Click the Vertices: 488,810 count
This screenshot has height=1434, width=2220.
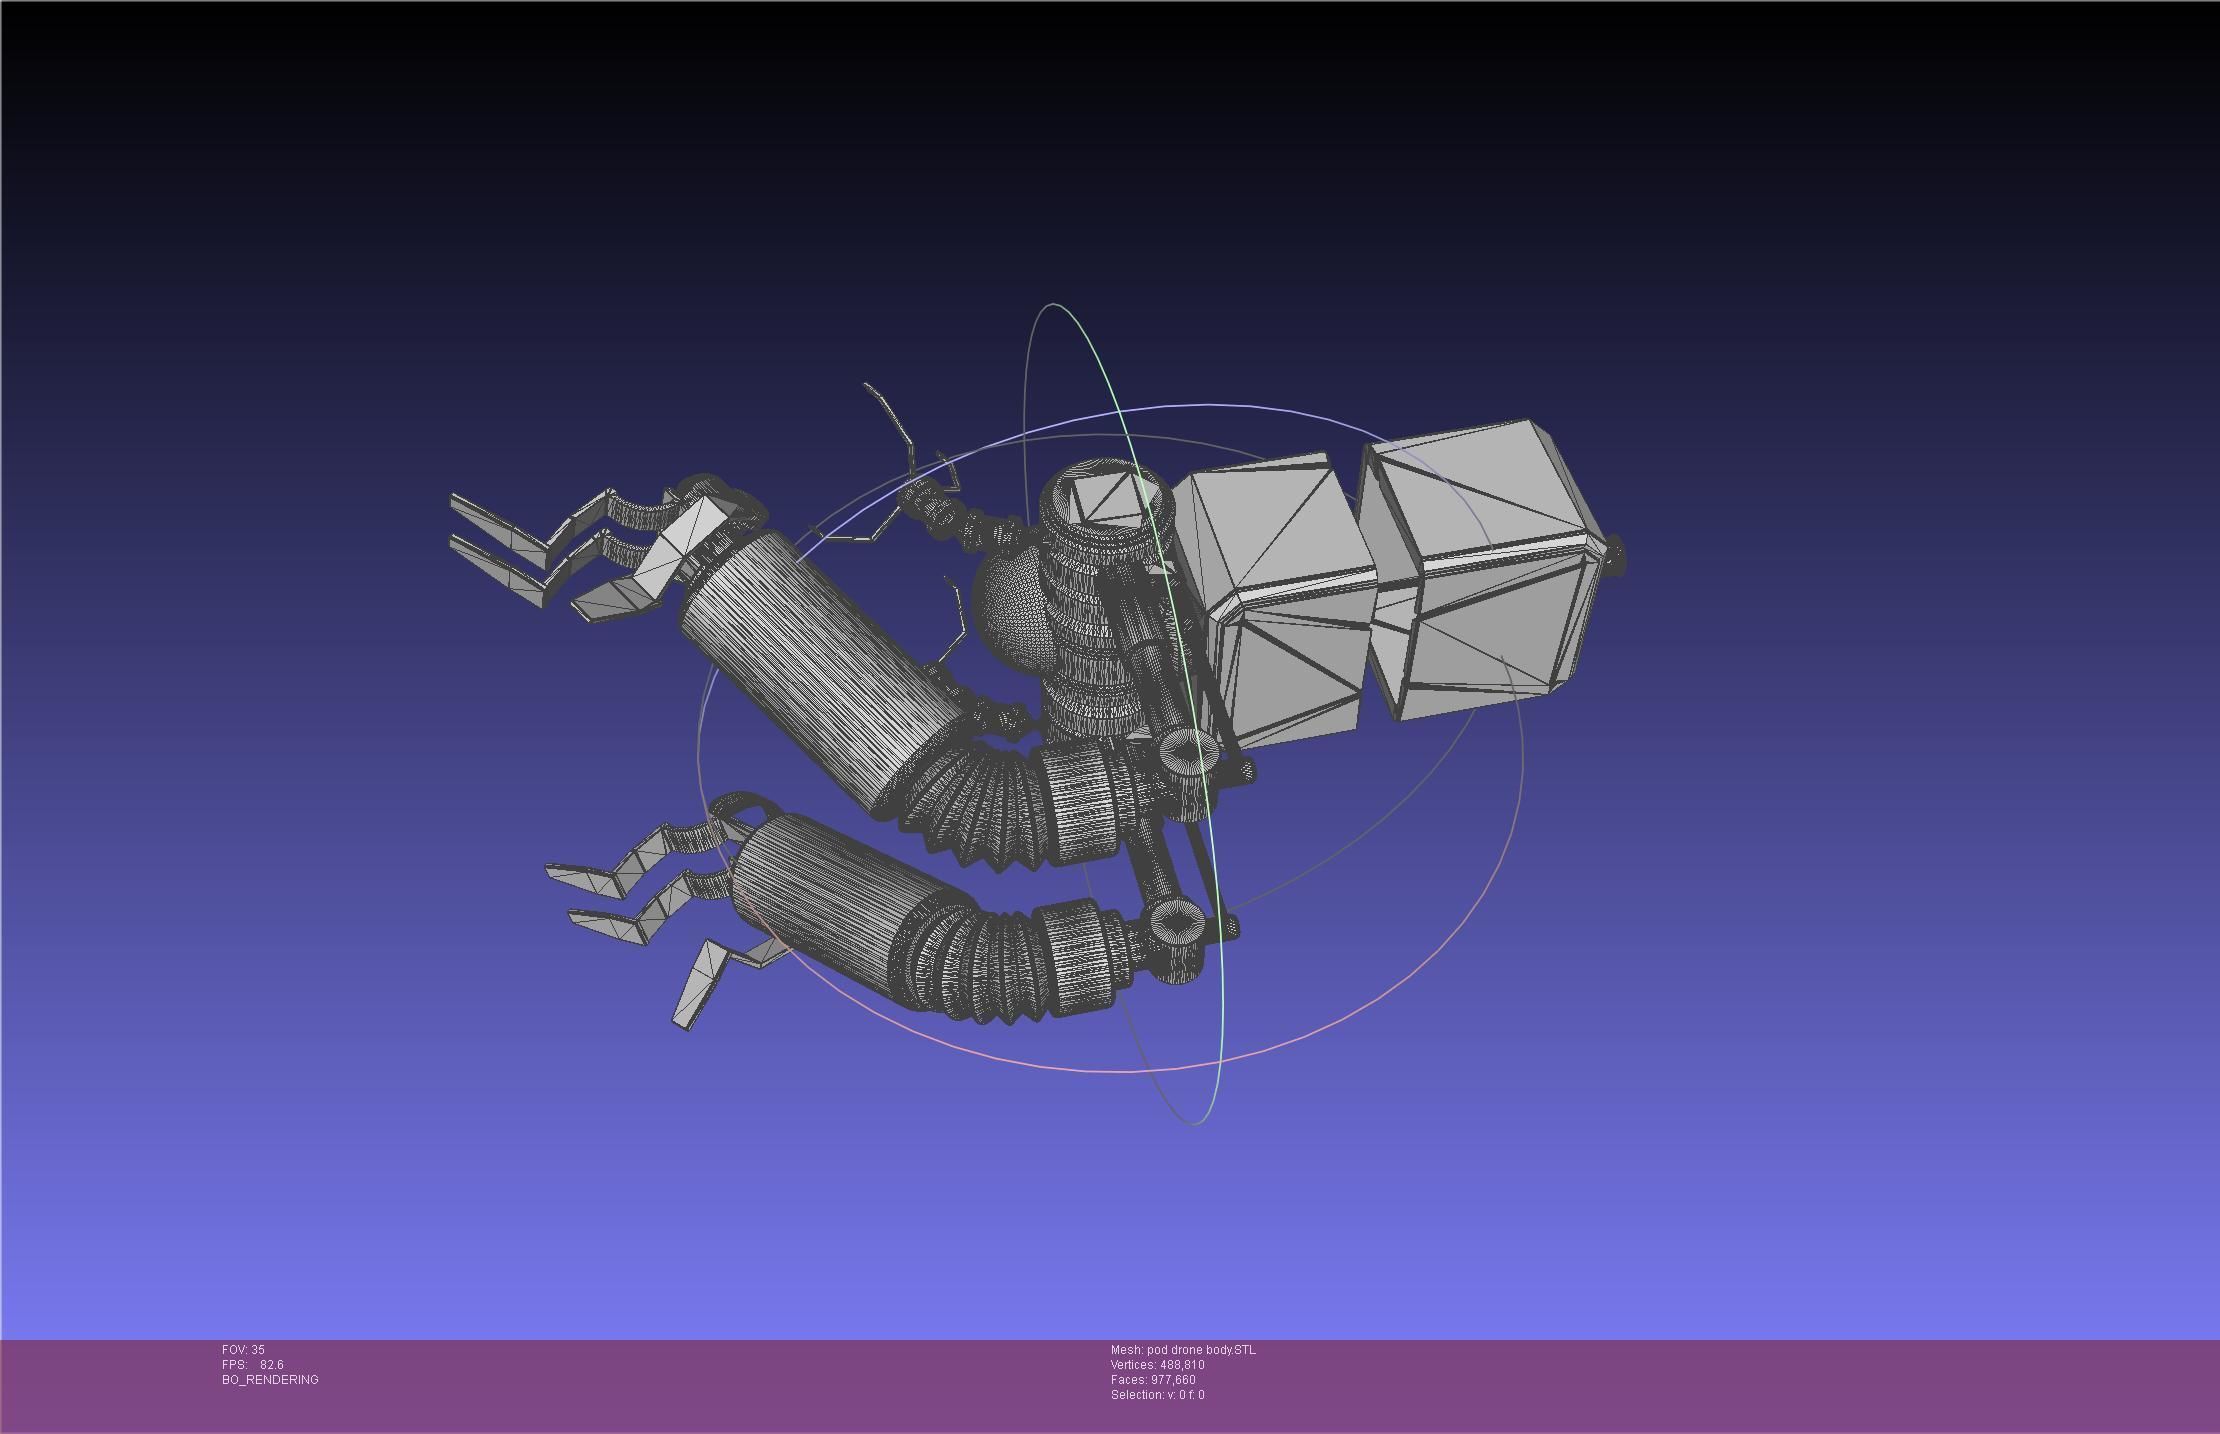tap(1157, 1365)
